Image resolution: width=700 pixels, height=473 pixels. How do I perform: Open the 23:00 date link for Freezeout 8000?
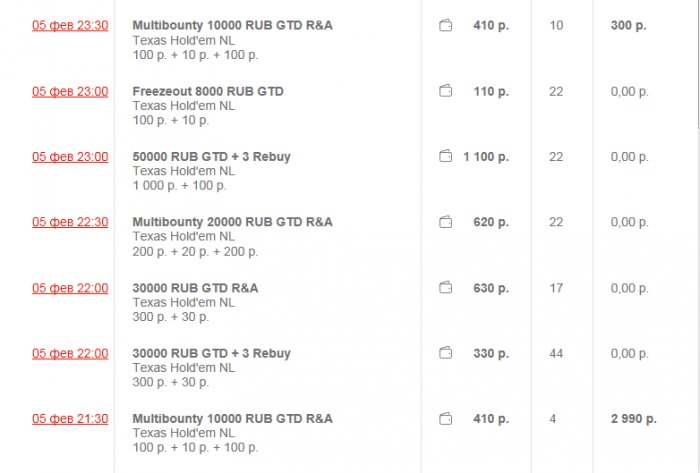[x=70, y=92]
